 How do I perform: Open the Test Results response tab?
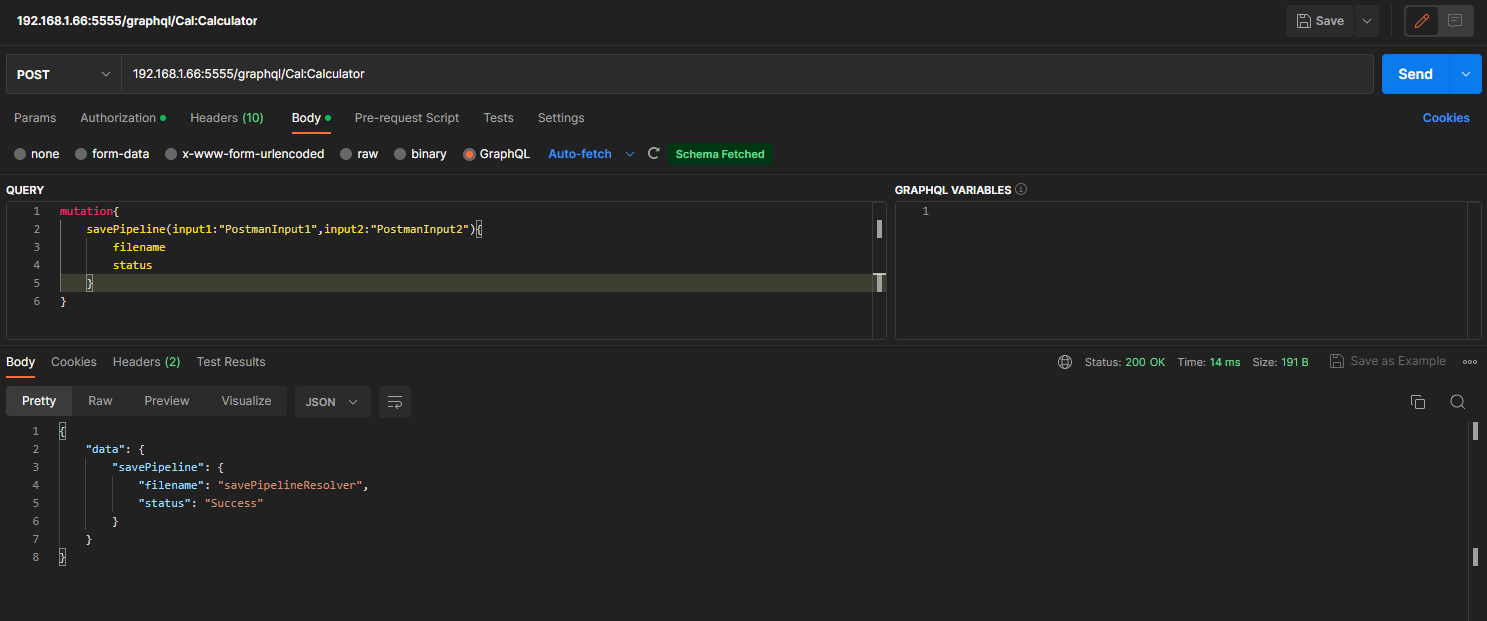point(231,362)
